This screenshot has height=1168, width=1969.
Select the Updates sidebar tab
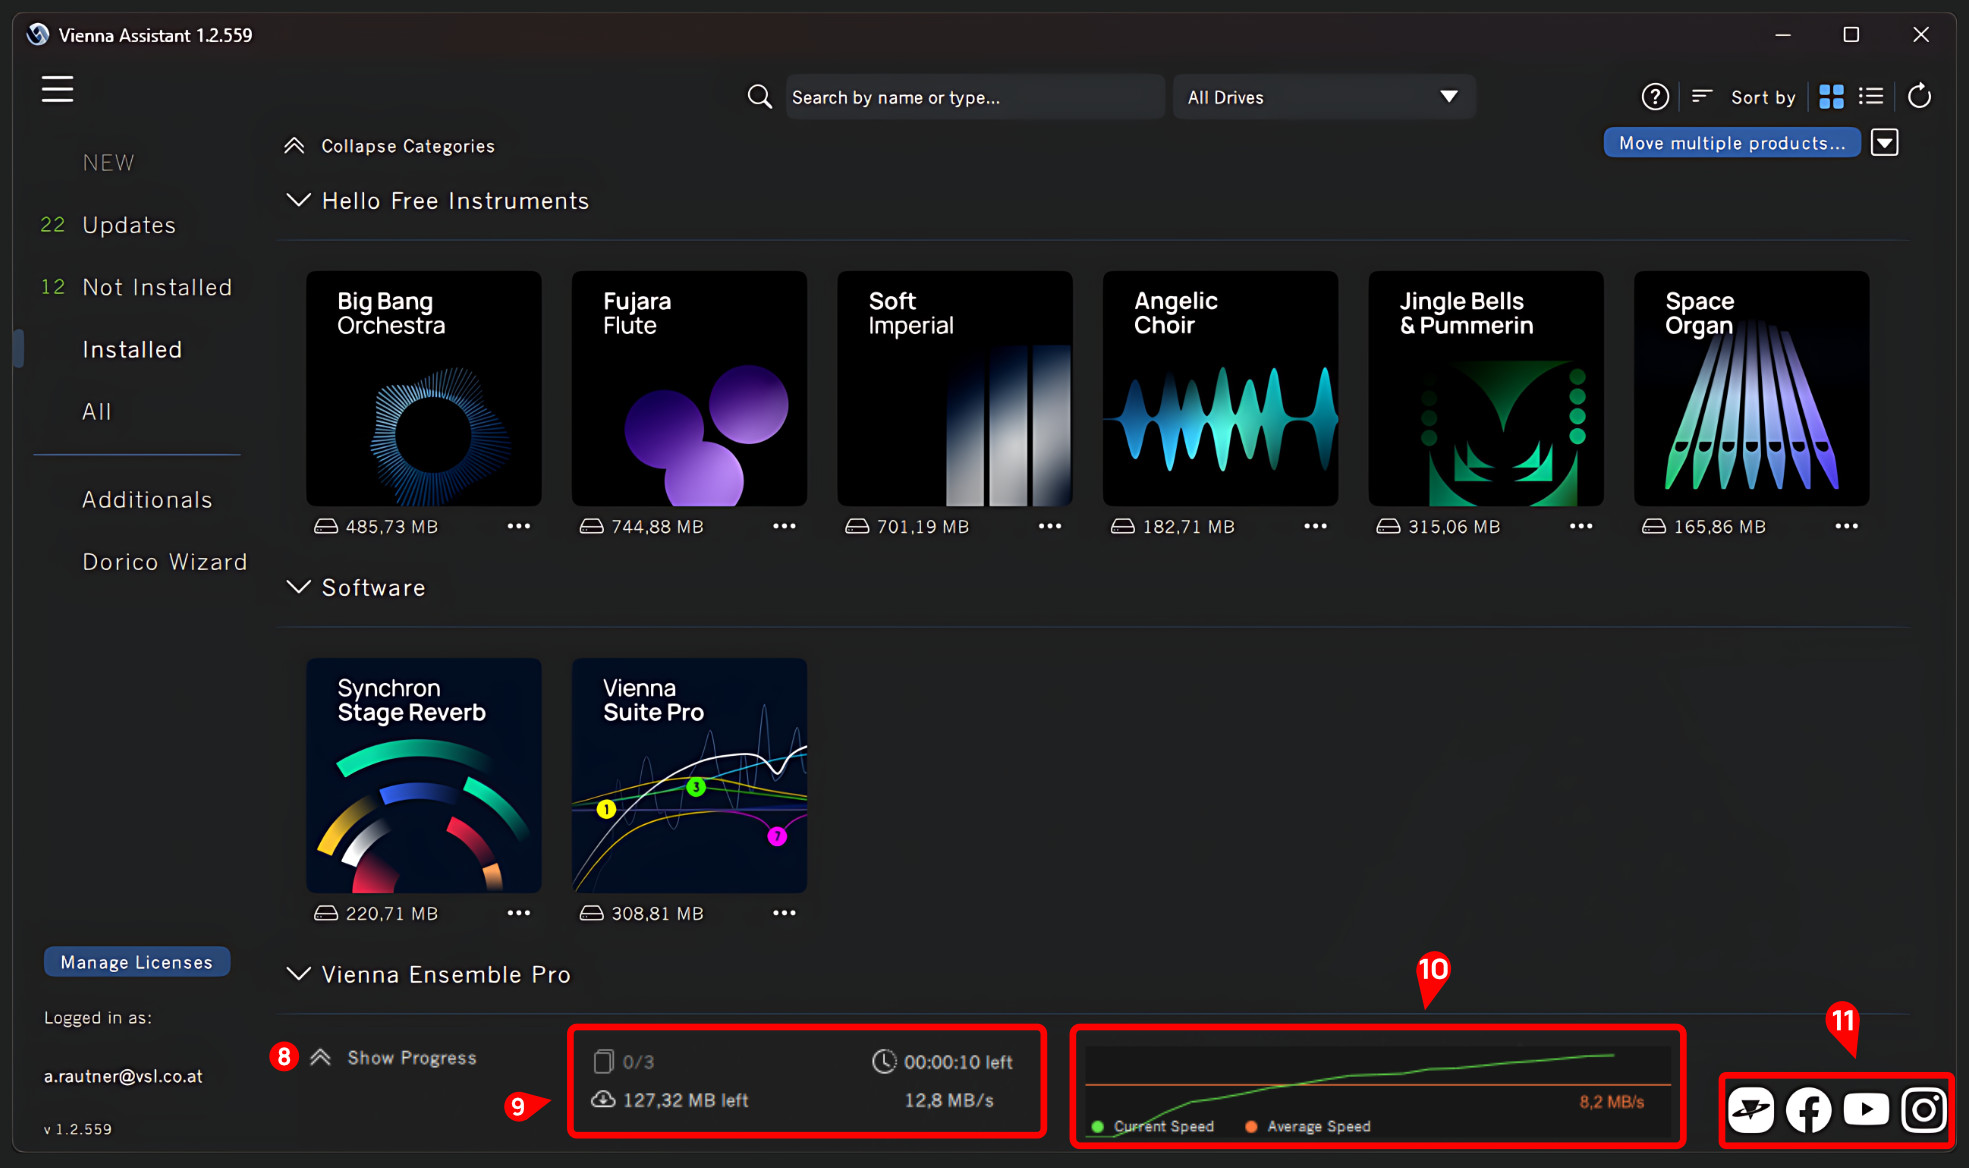(129, 225)
